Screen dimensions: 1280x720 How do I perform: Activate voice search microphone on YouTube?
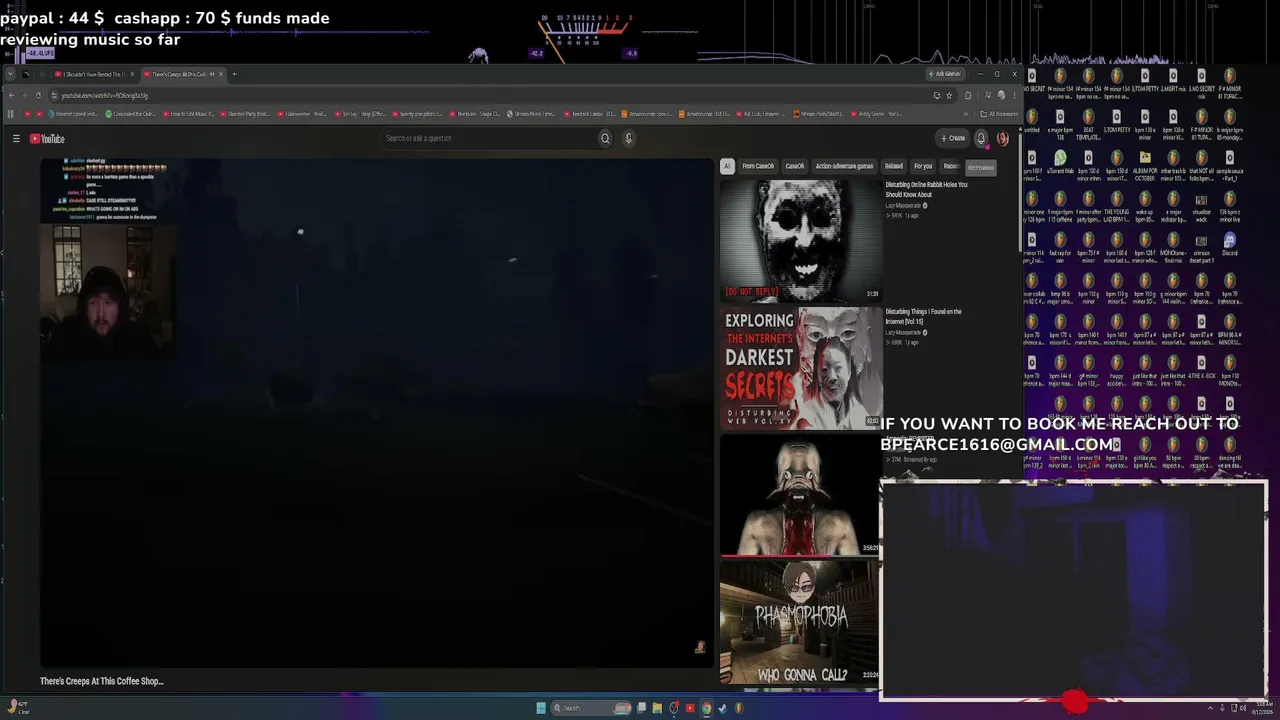click(628, 138)
